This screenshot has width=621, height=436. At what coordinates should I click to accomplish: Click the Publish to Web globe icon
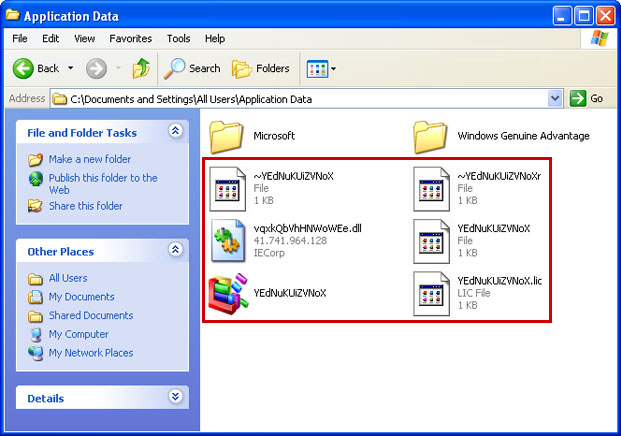pyautogui.click(x=36, y=179)
